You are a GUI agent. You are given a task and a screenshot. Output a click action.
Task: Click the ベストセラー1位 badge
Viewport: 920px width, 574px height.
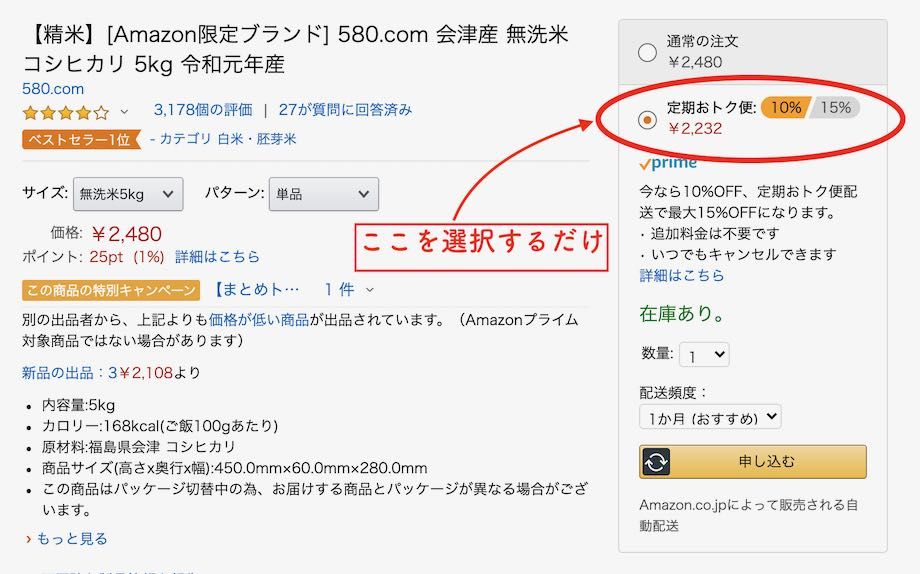(82, 139)
